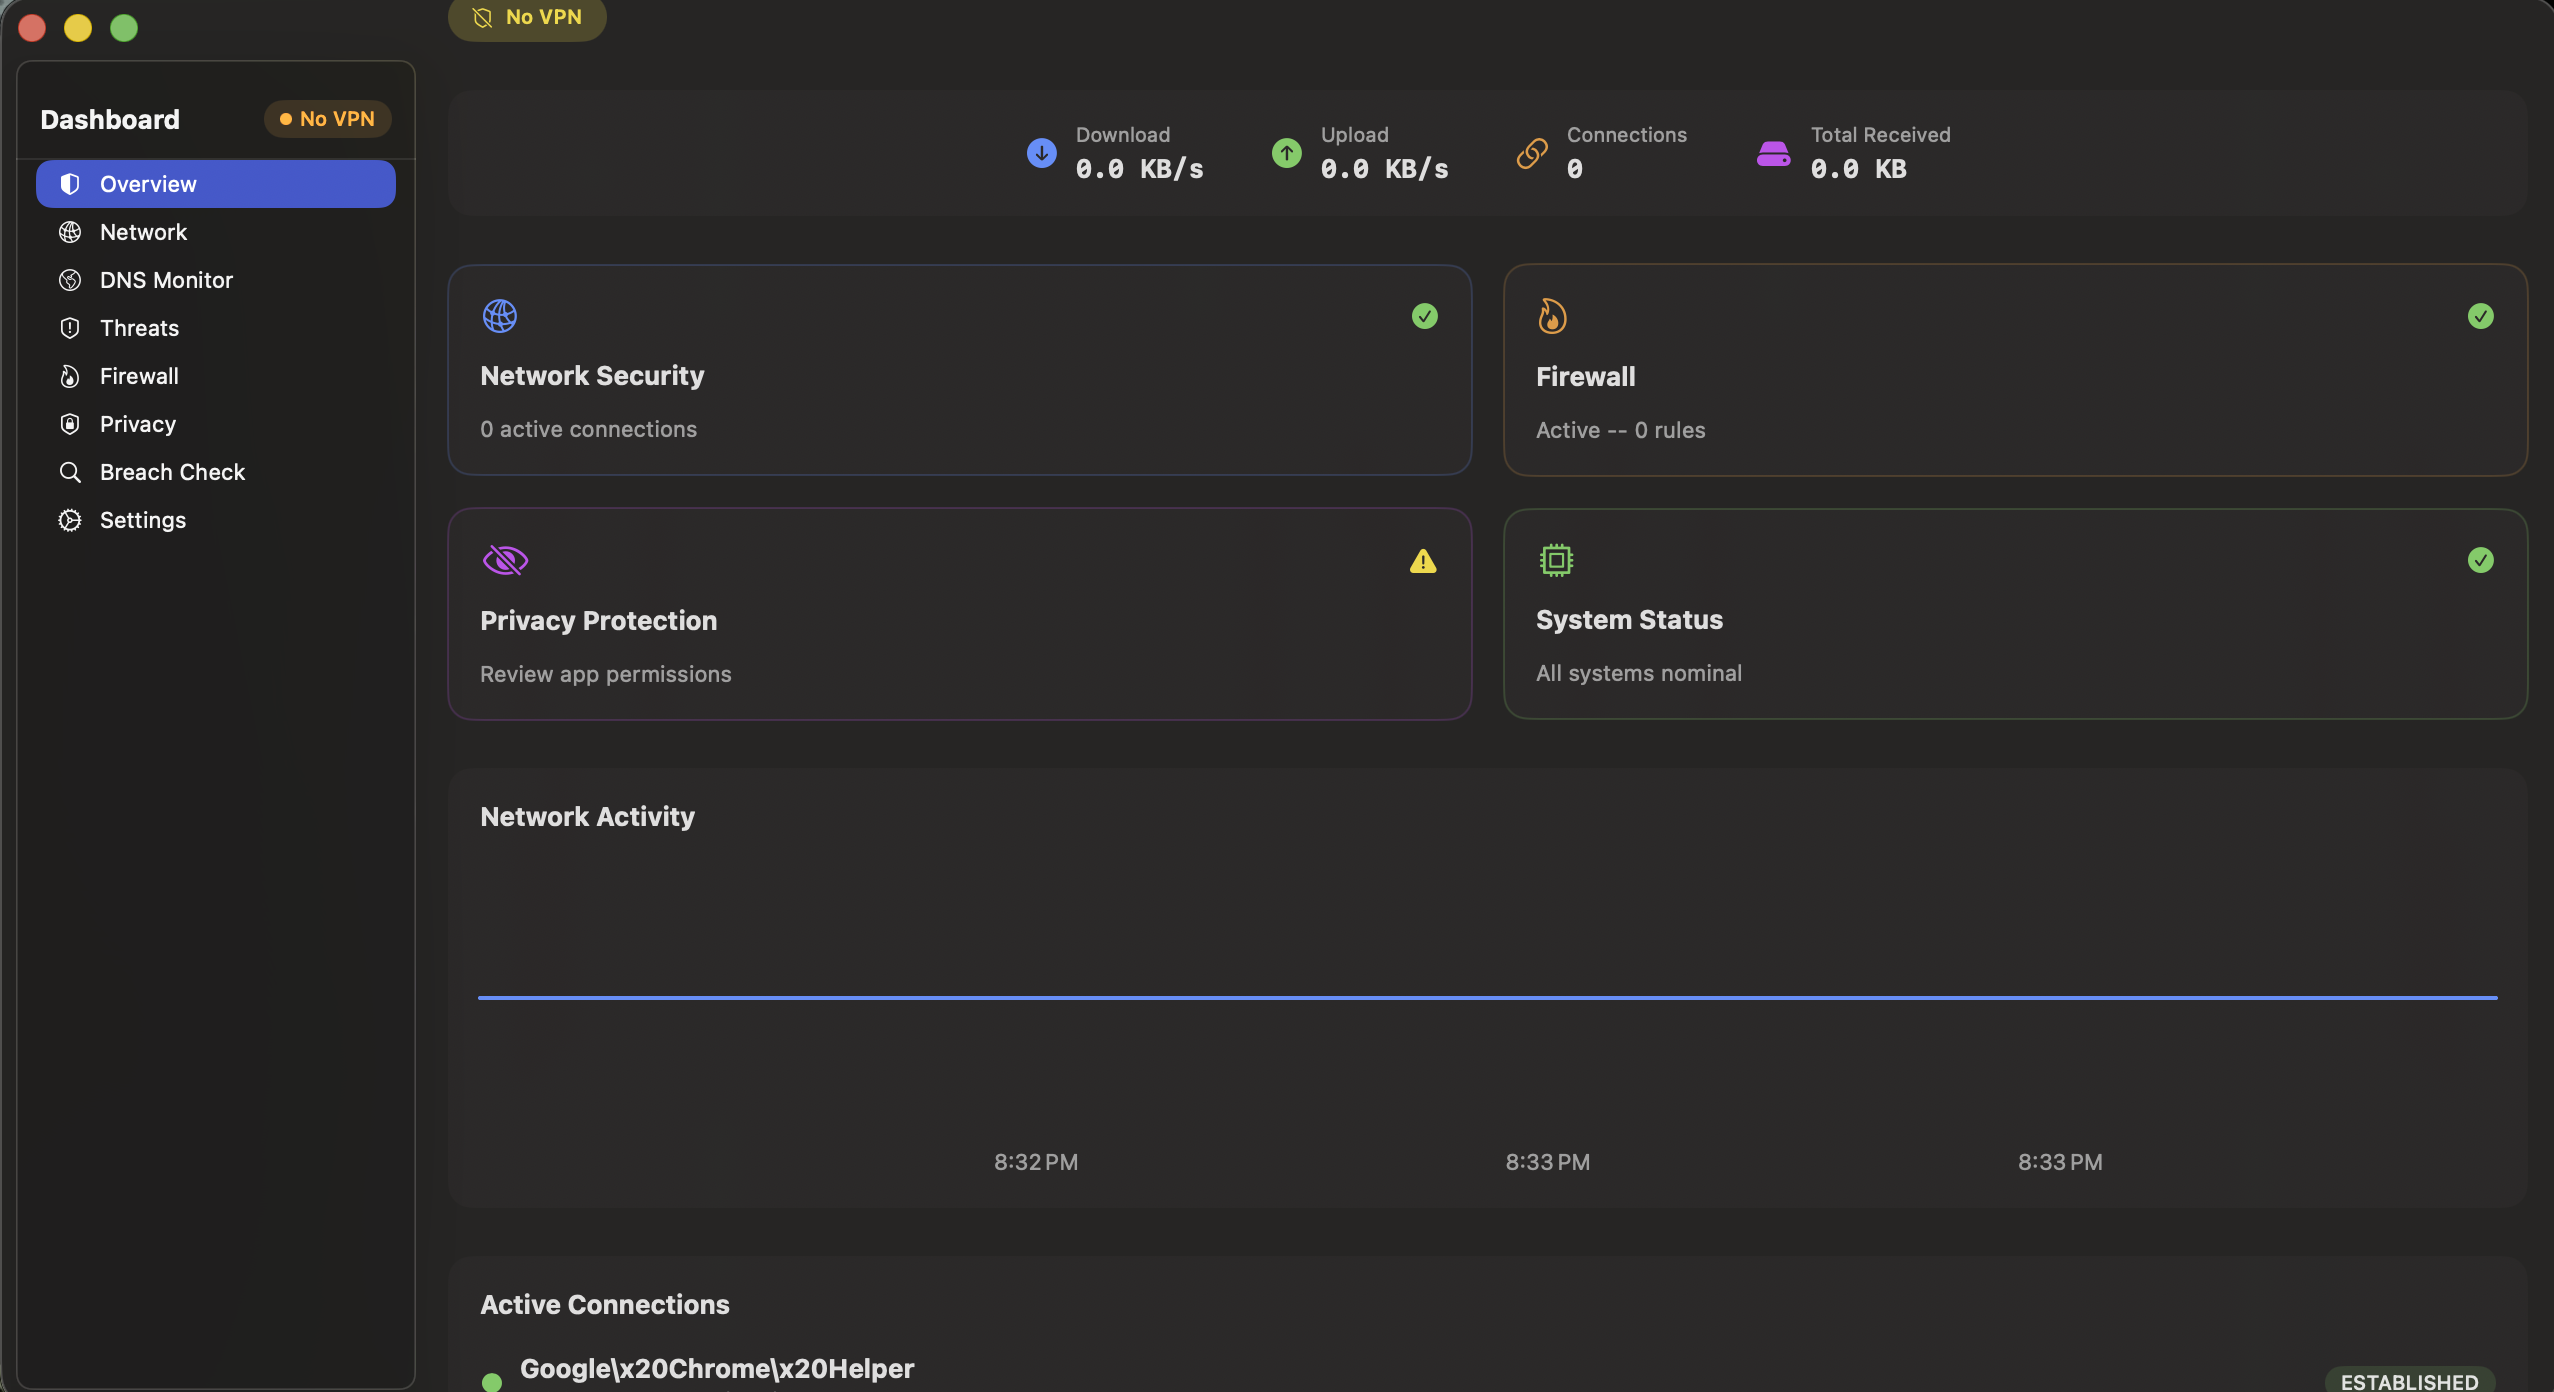Click the Network Activity heading
The height and width of the screenshot is (1392, 2554).
588,817
